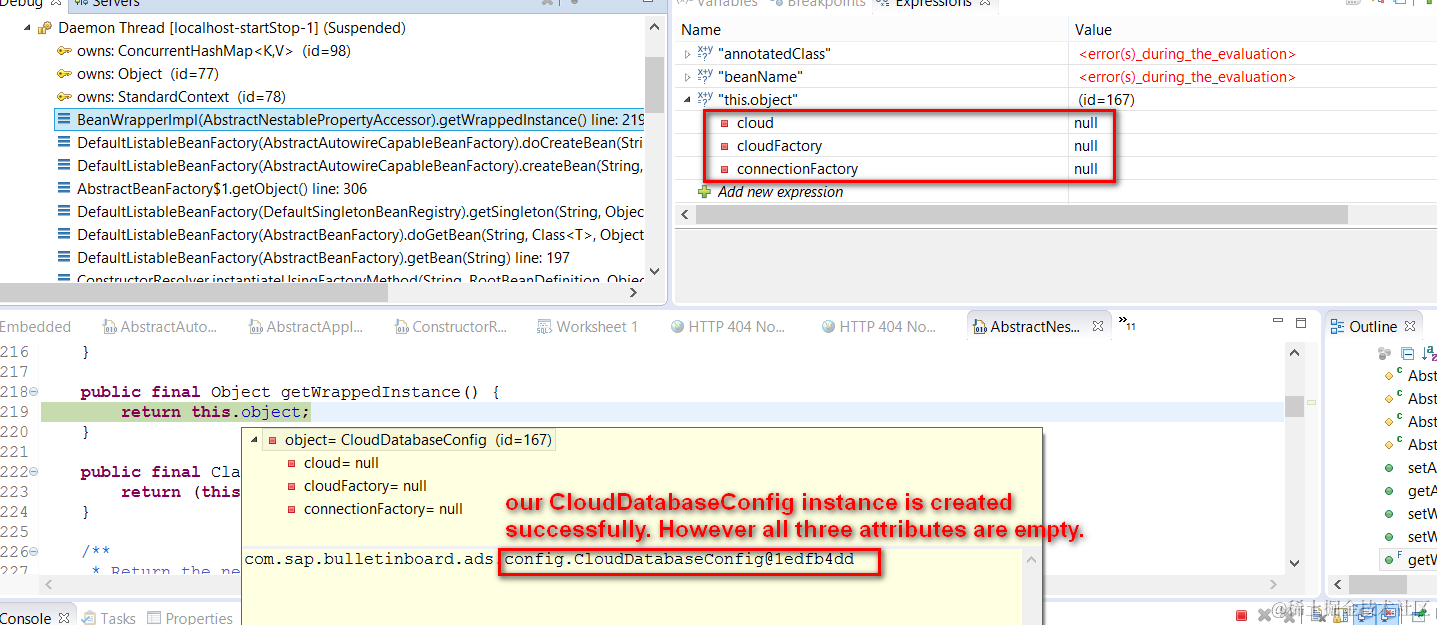
Task: Click Add new expression
Action: [x=780, y=192]
